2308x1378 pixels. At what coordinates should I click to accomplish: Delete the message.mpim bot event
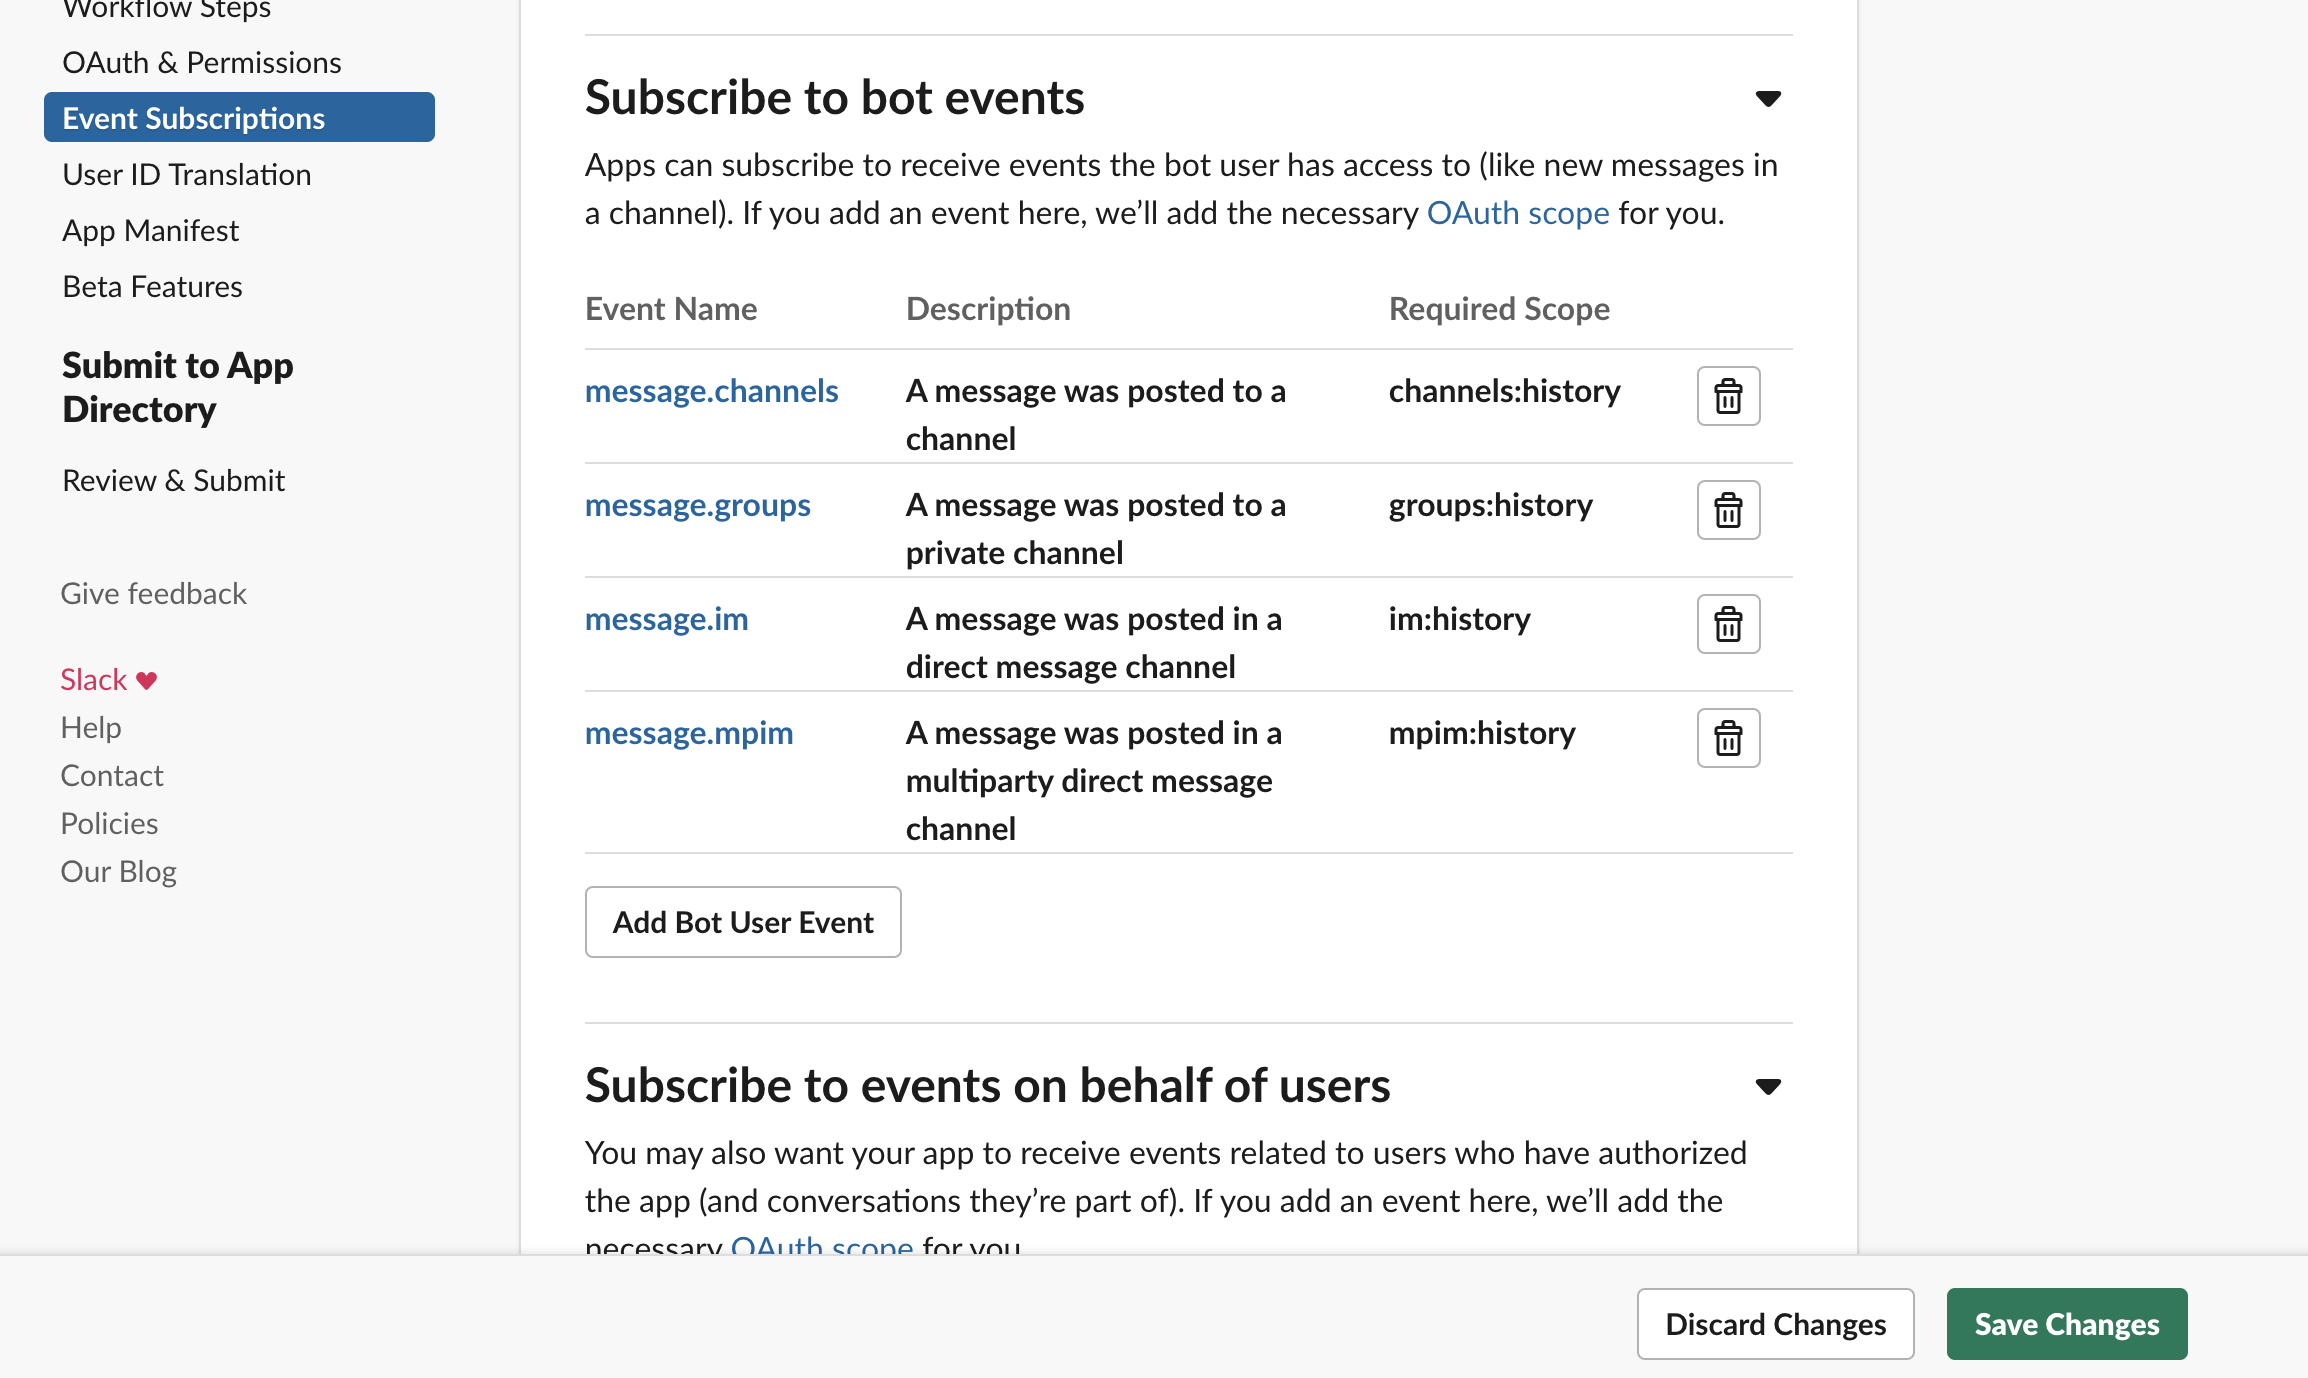[x=1728, y=737]
